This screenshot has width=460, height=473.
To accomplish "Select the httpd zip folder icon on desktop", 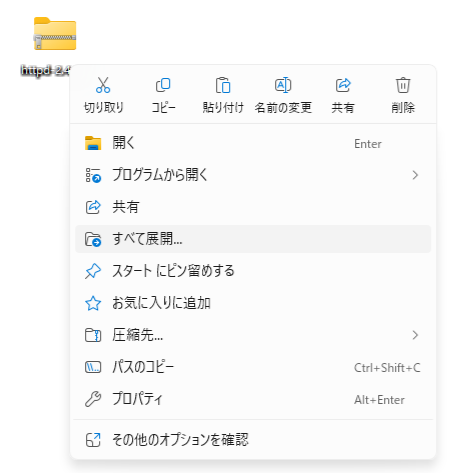I will [55, 34].
